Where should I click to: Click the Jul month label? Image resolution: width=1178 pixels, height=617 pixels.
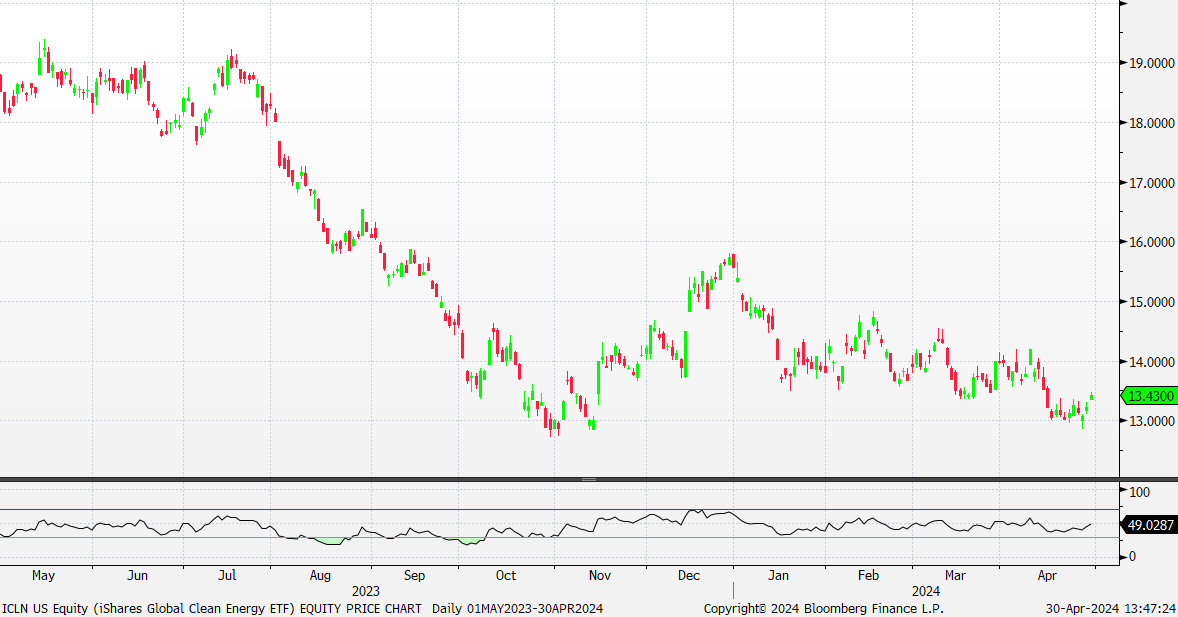click(227, 576)
